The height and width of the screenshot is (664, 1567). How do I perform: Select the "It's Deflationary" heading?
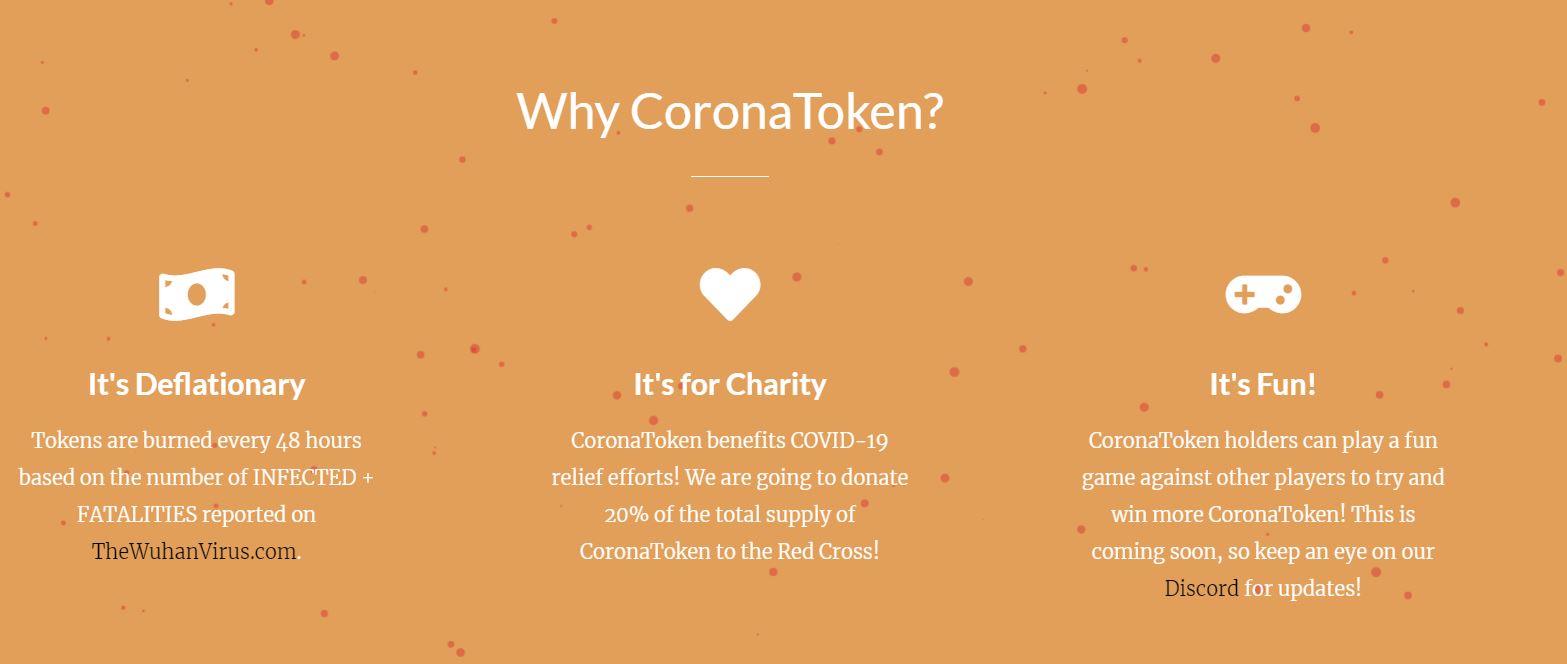196,384
